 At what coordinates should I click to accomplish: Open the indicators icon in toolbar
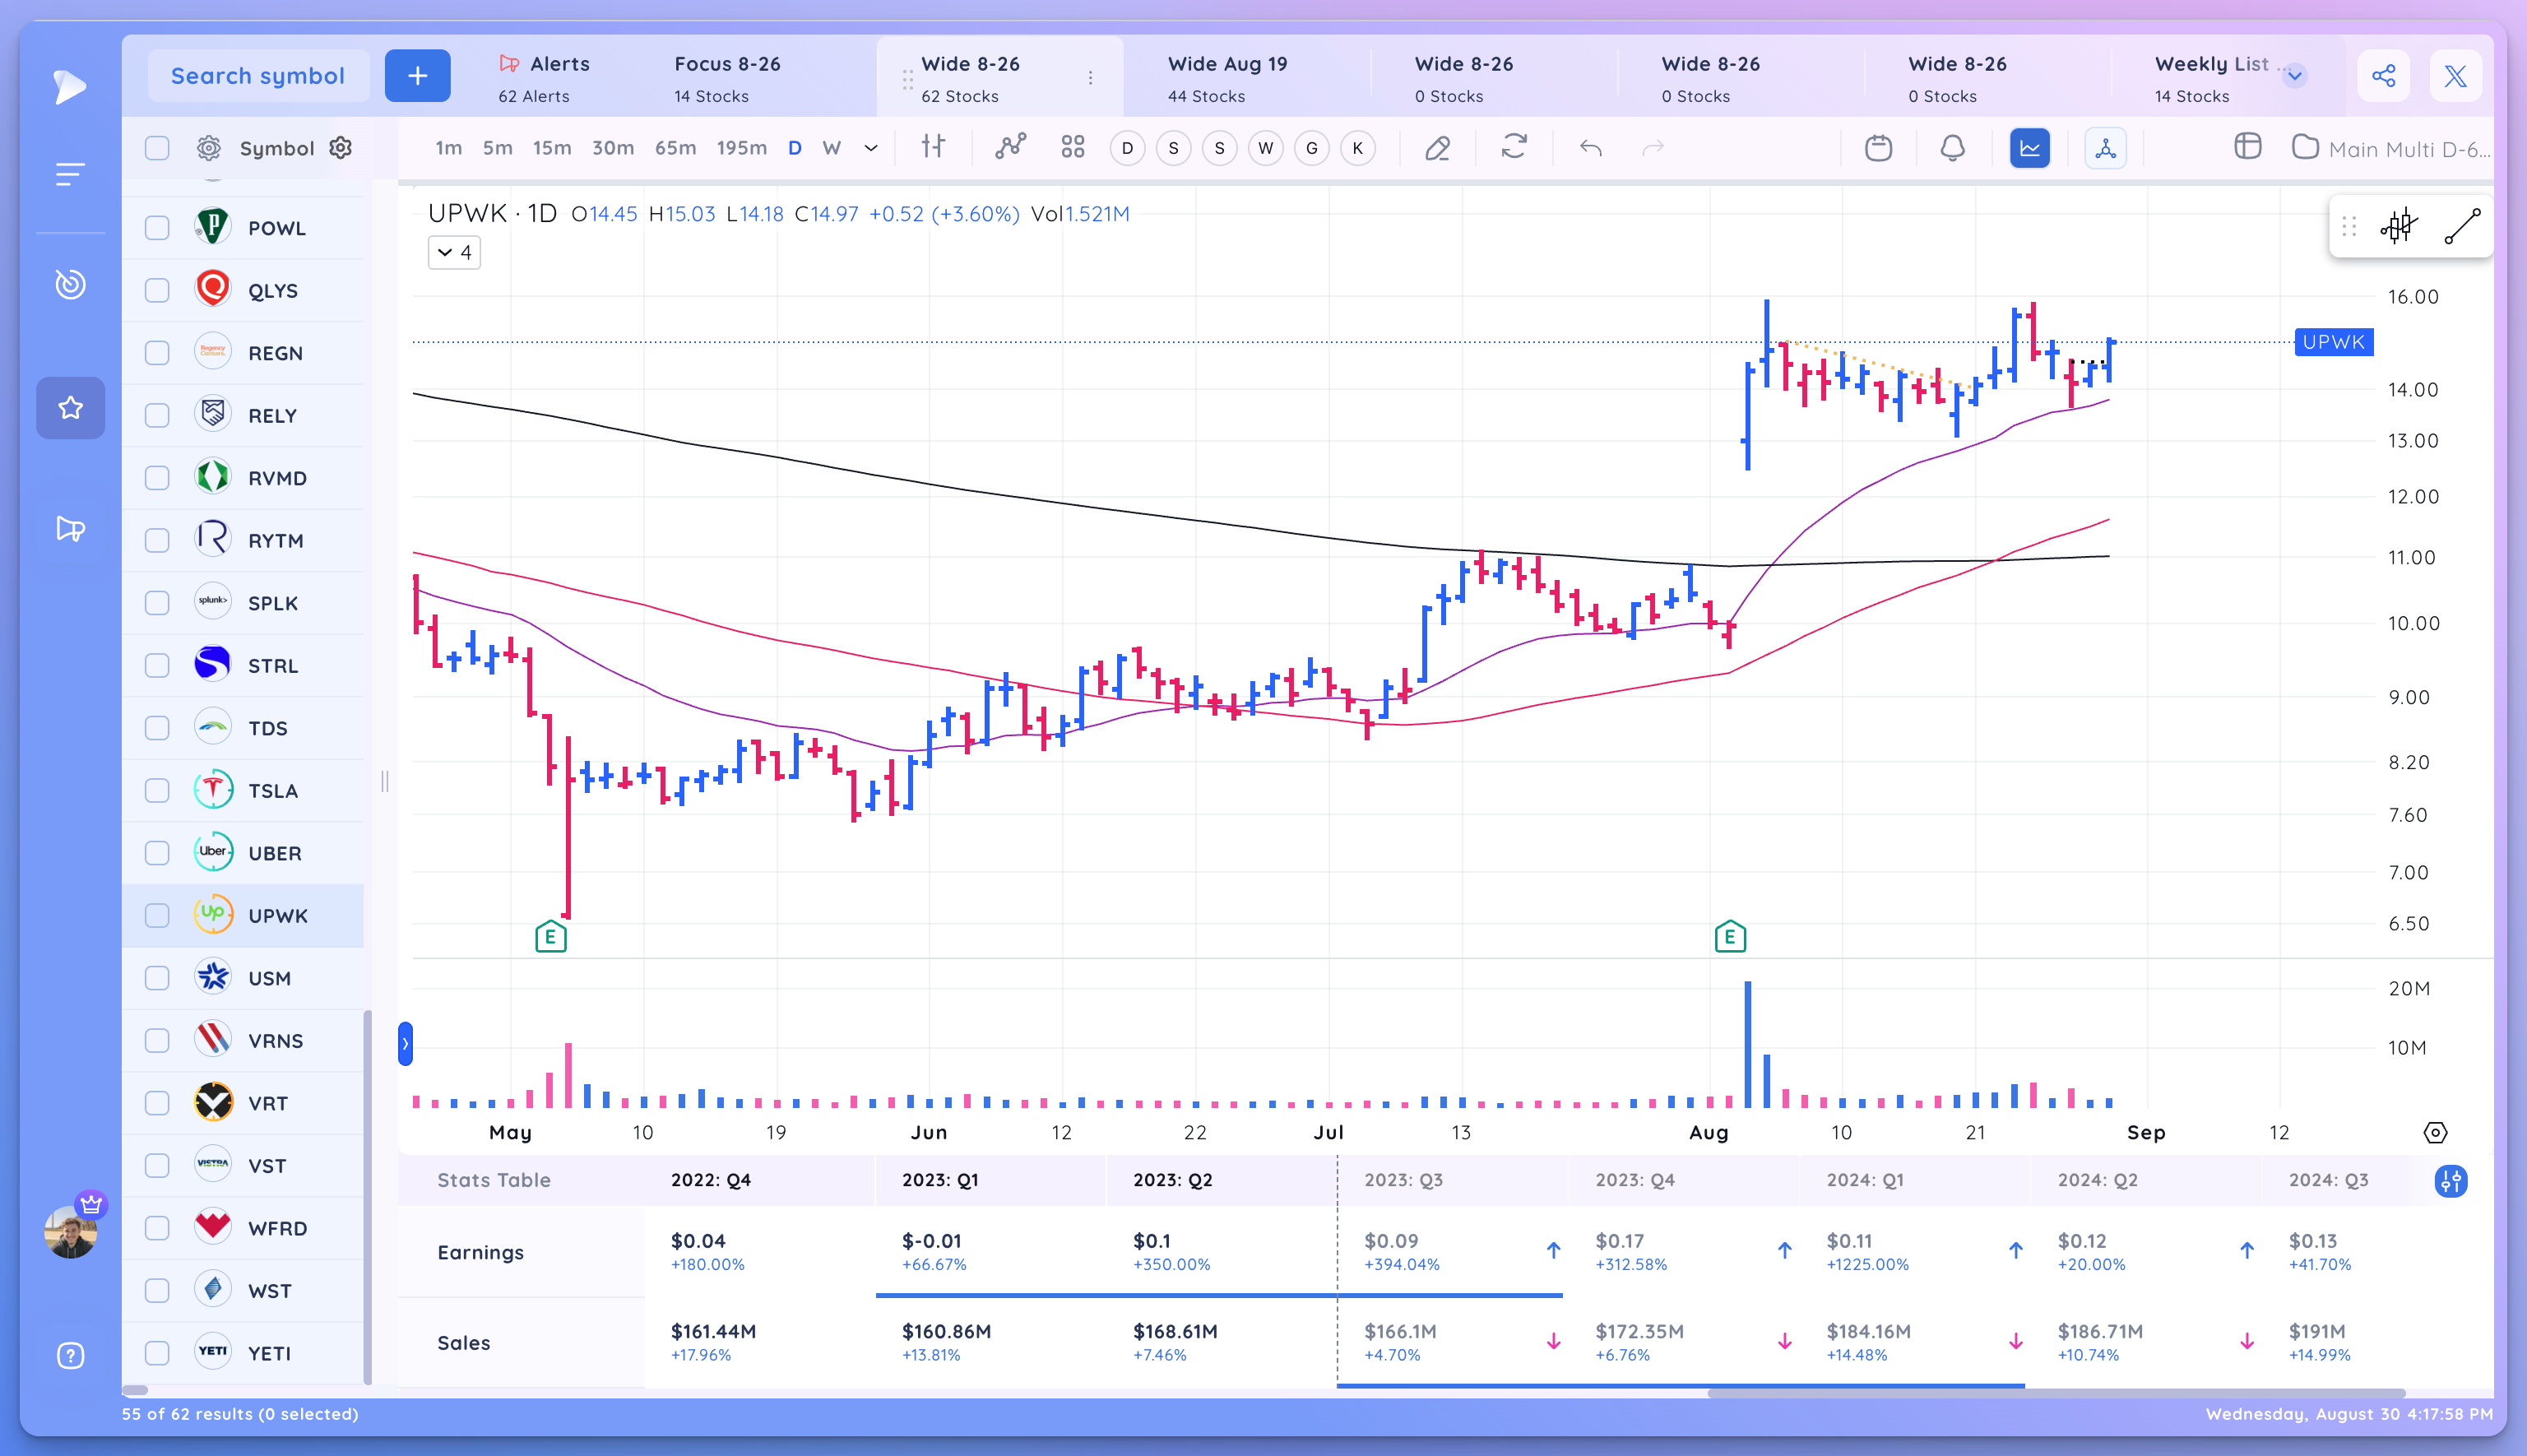point(1010,147)
